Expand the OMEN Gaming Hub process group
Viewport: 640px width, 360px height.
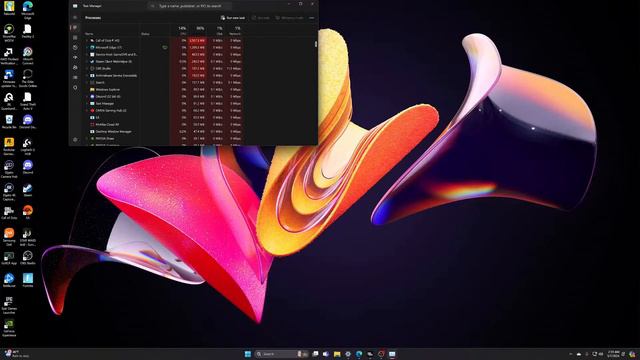pyautogui.click(x=87, y=110)
